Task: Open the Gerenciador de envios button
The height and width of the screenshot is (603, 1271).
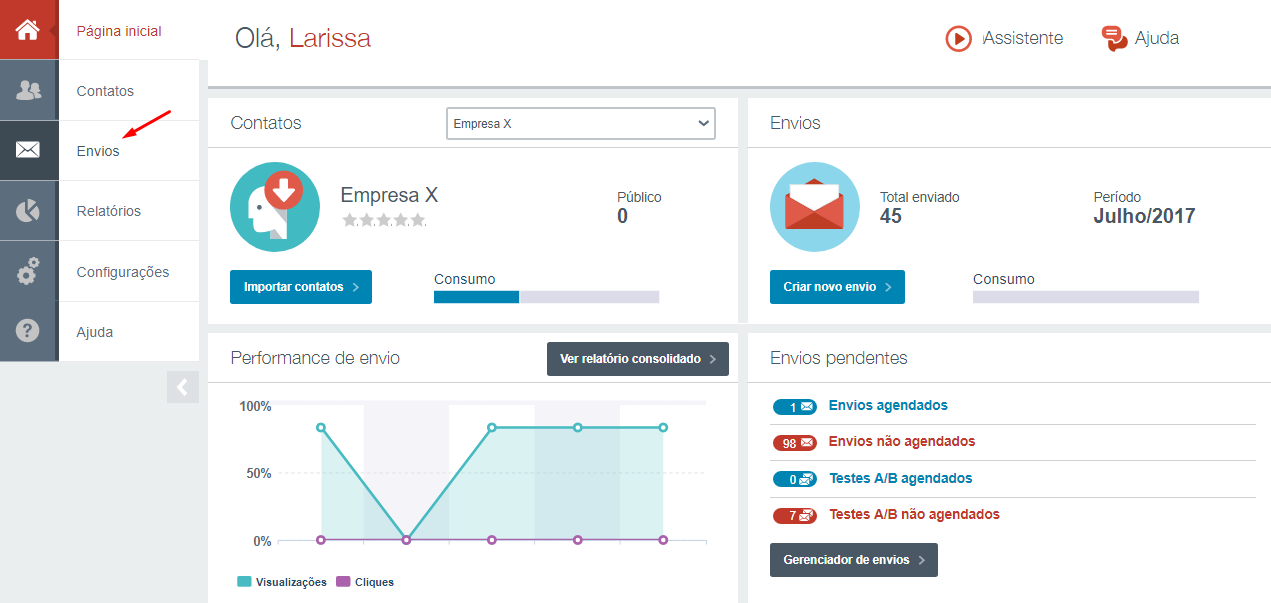Action: pyautogui.click(x=854, y=560)
